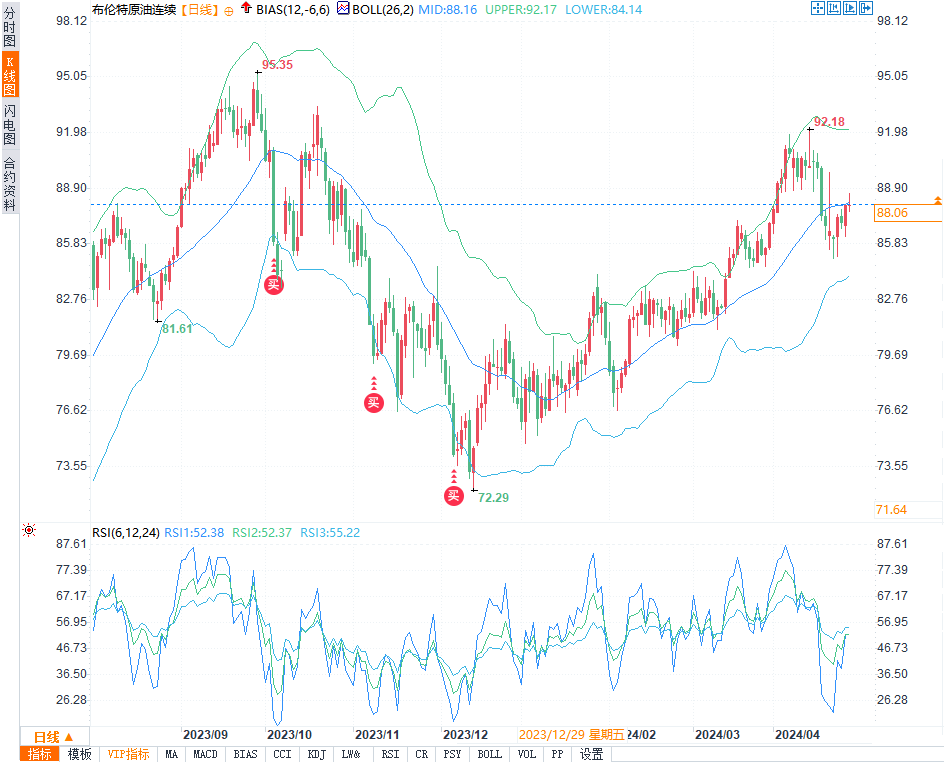The width and height of the screenshot is (944, 762).
Task: Click the last chart toolbar icon at top right
Action: (865, 9)
